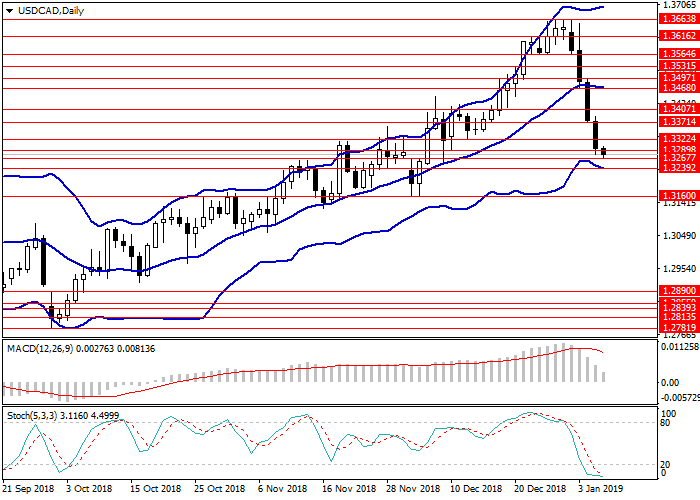700x500 pixels.
Task: Select the 25 Oct 2018 date label
Action: [x=220, y=488]
